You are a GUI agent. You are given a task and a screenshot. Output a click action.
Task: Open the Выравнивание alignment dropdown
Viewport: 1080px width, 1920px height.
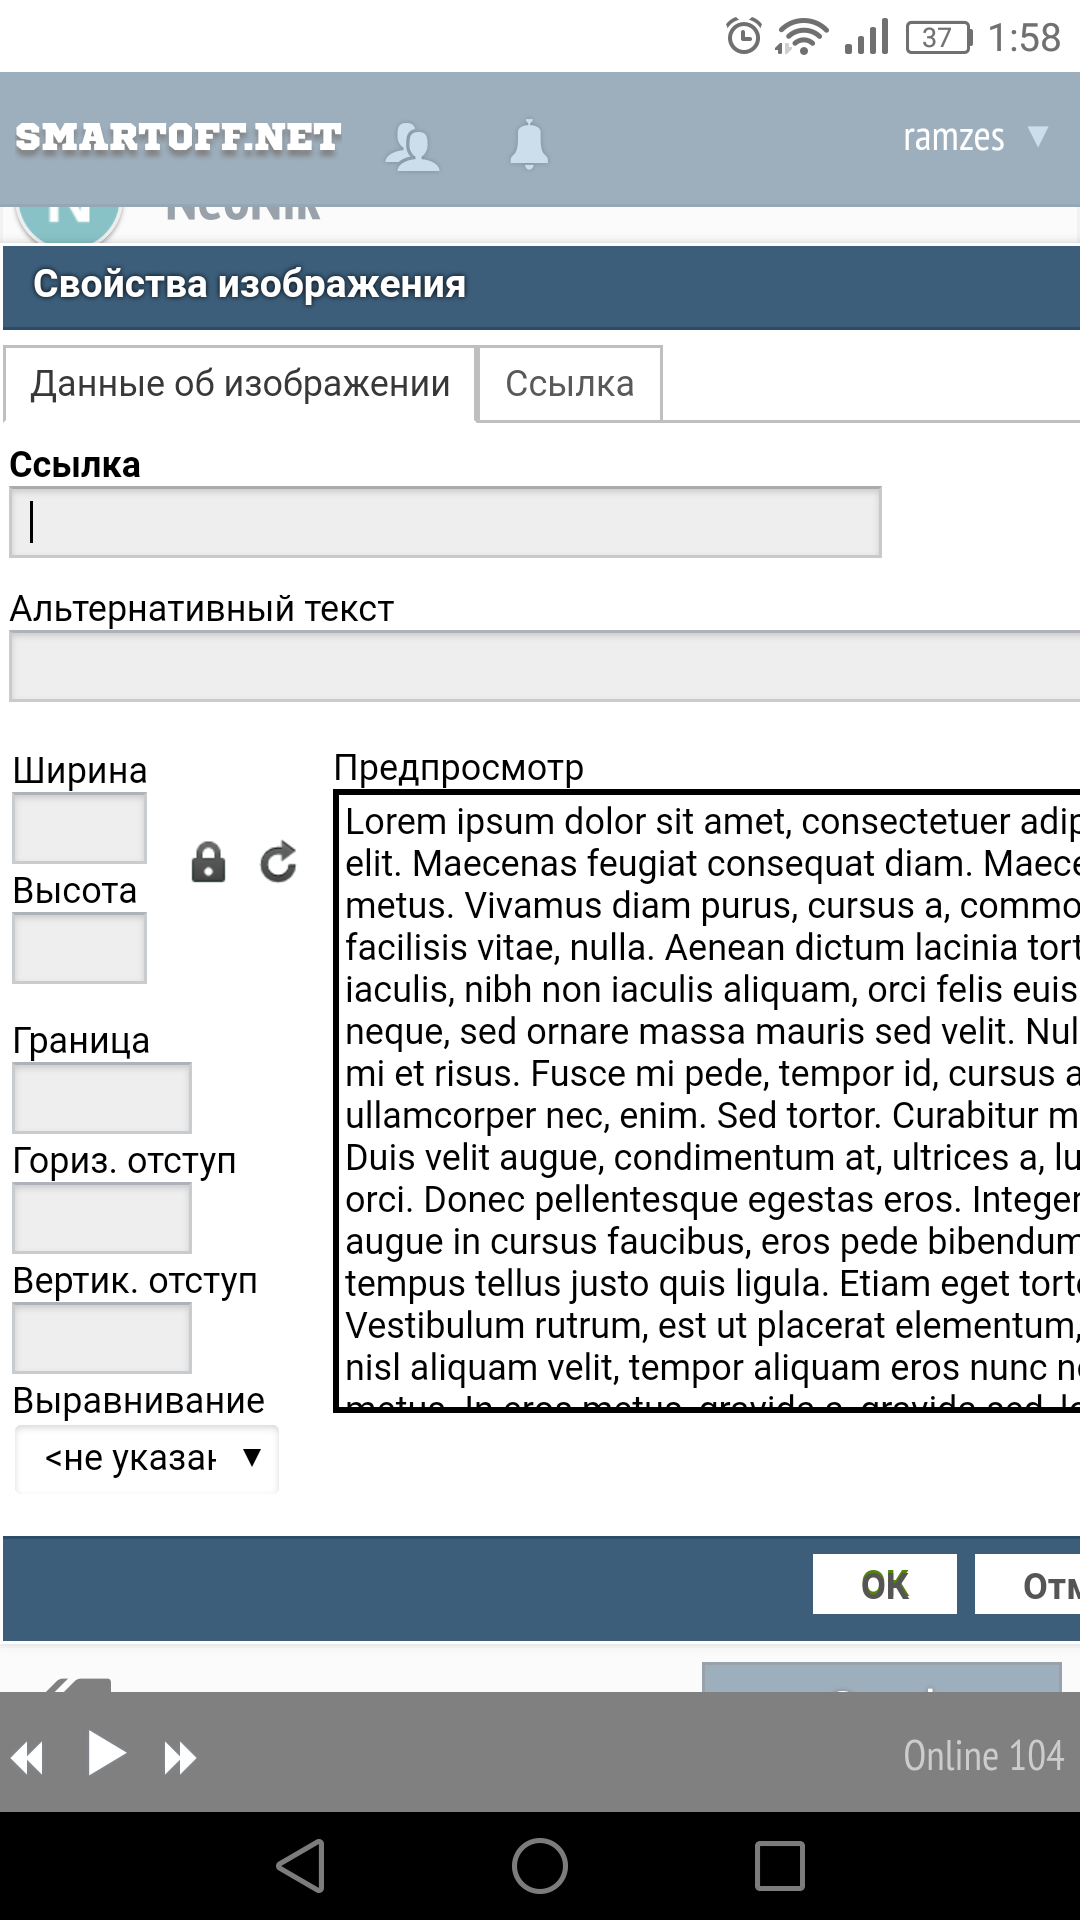[147, 1459]
